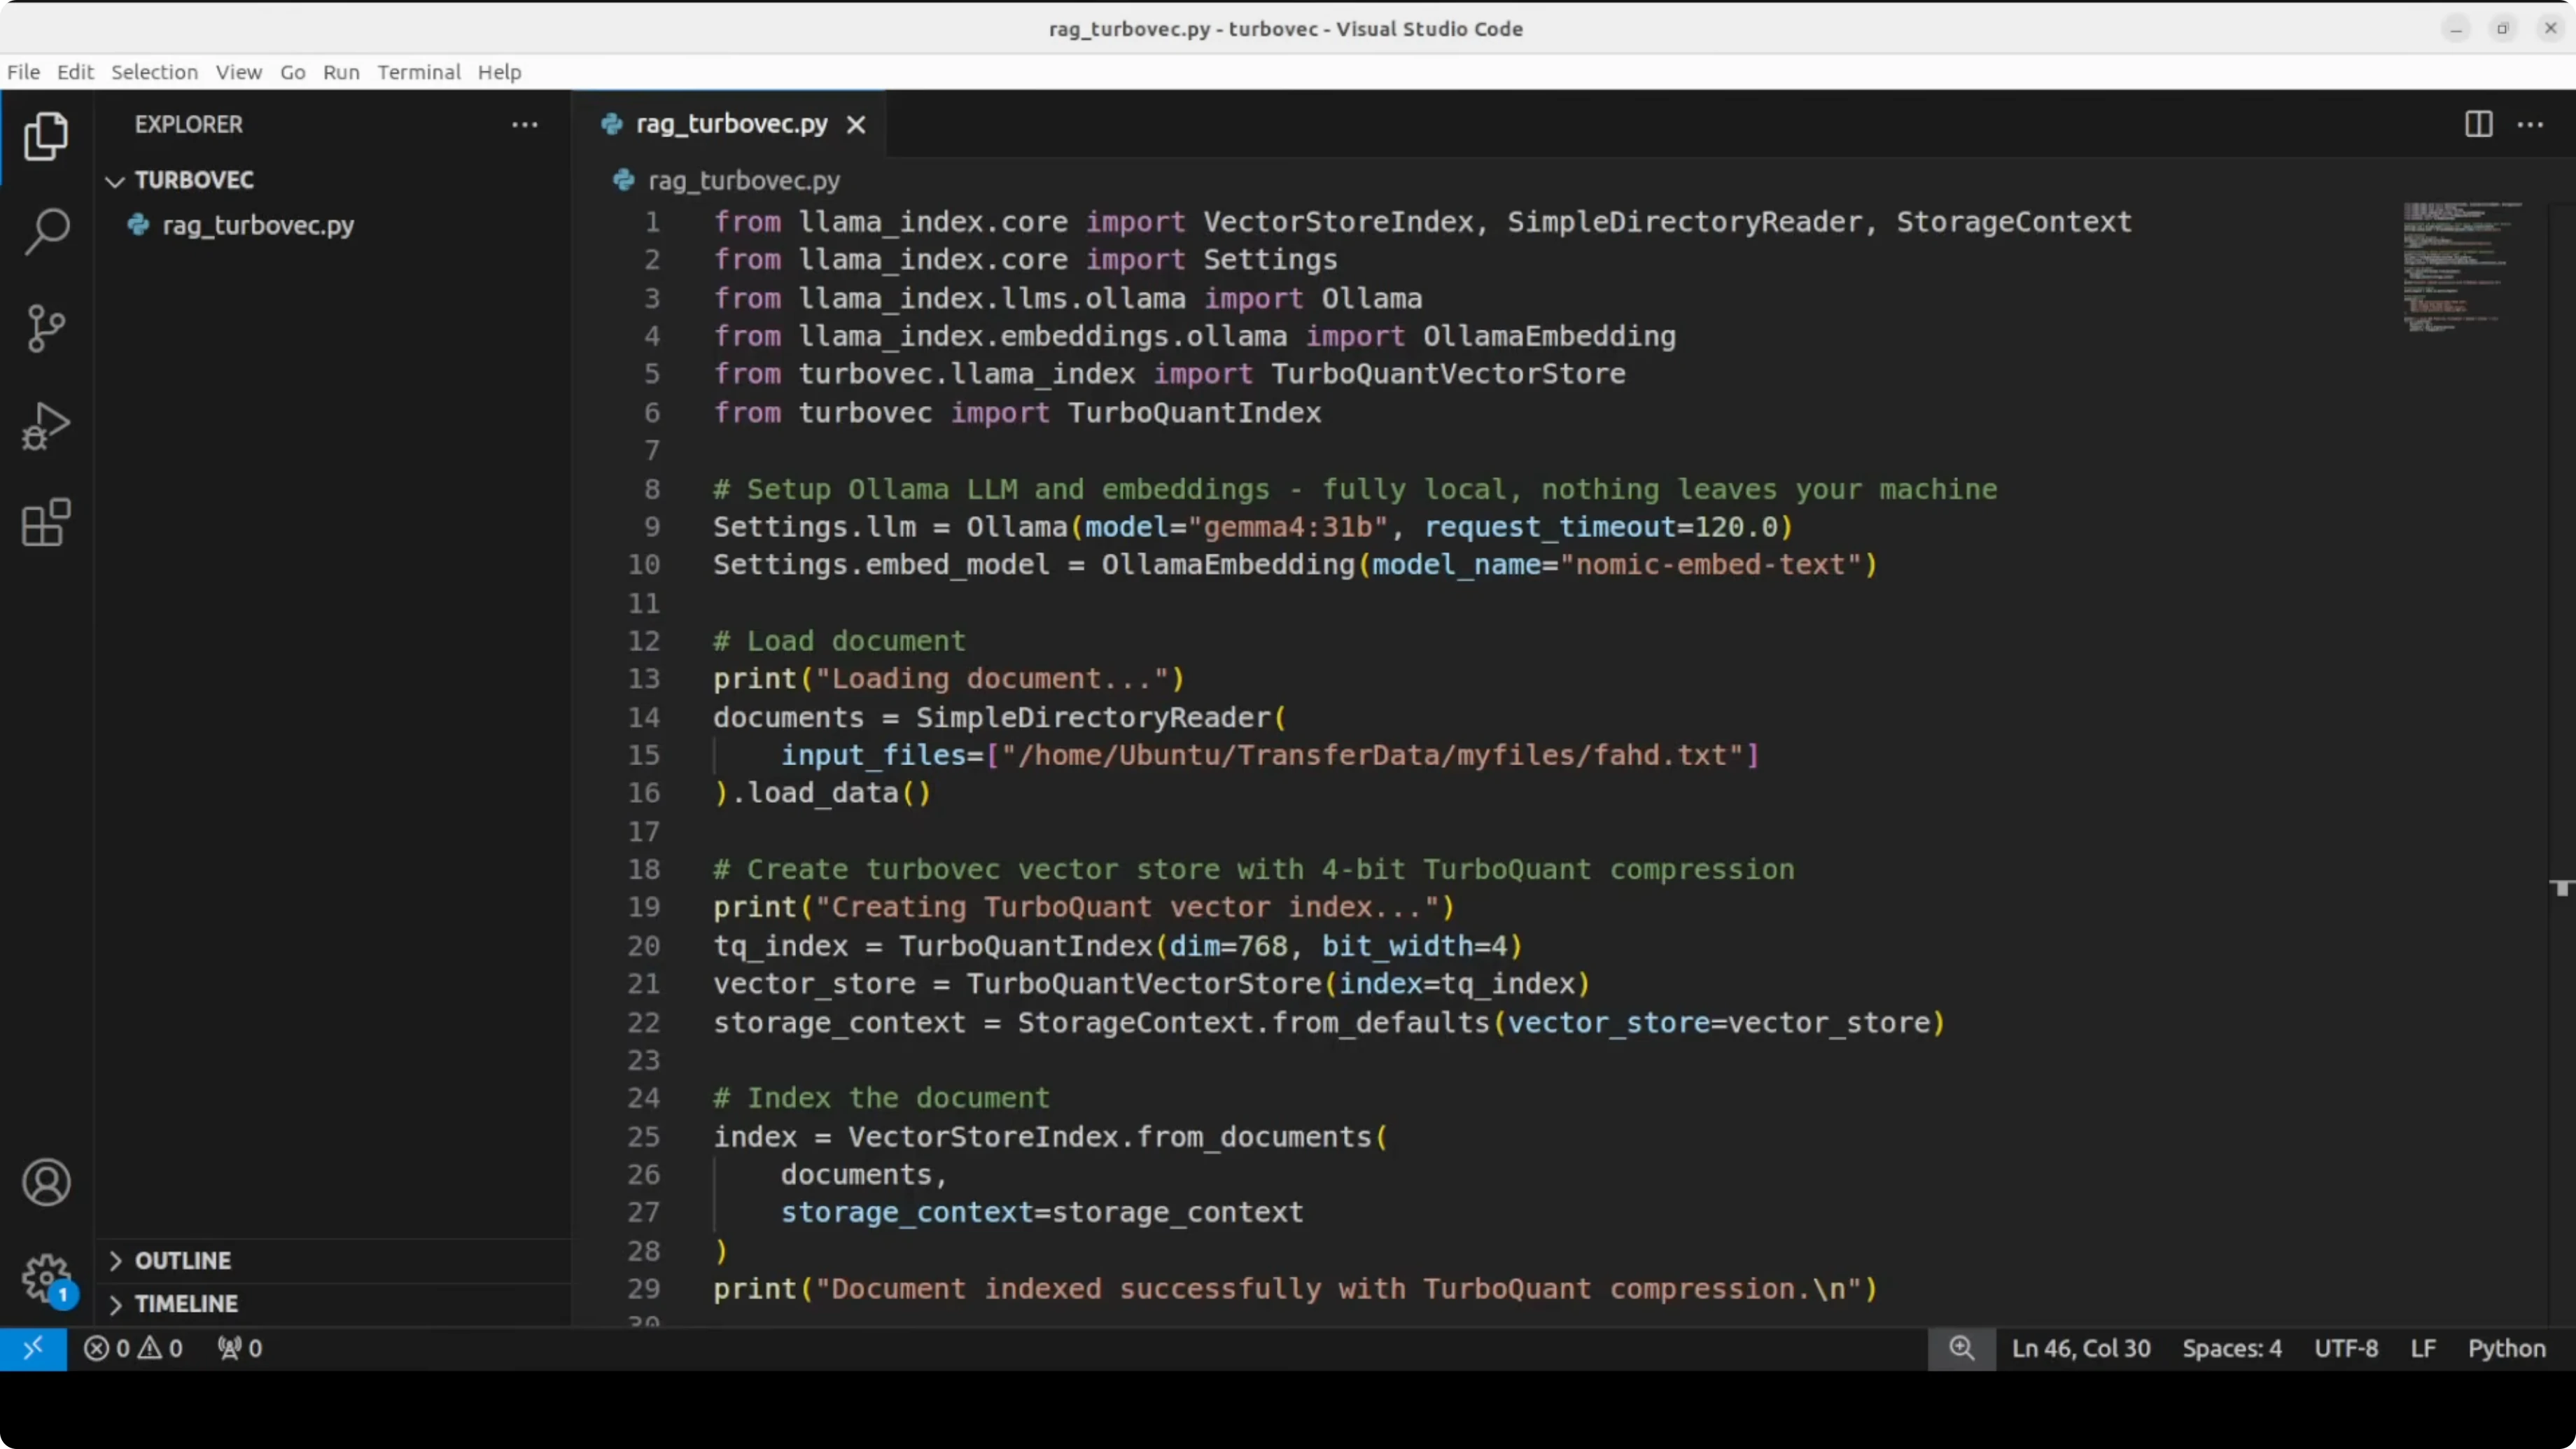This screenshot has width=2576, height=1449.
Task: Open the Extensions view
Action: (x=45, y=521)
